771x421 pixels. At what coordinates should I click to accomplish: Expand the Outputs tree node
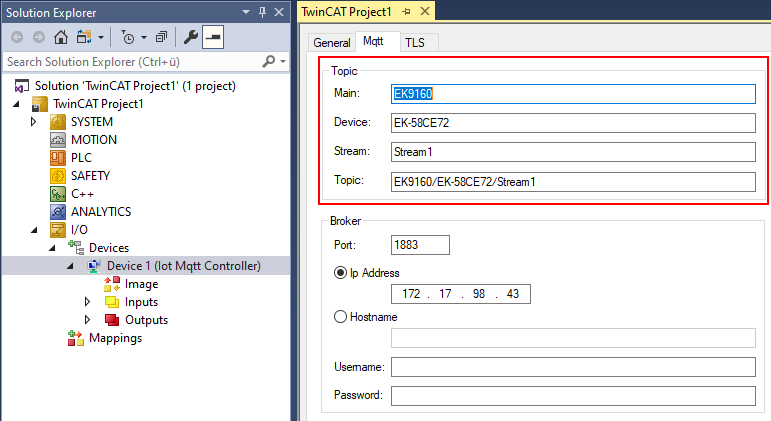click(88, 320)
